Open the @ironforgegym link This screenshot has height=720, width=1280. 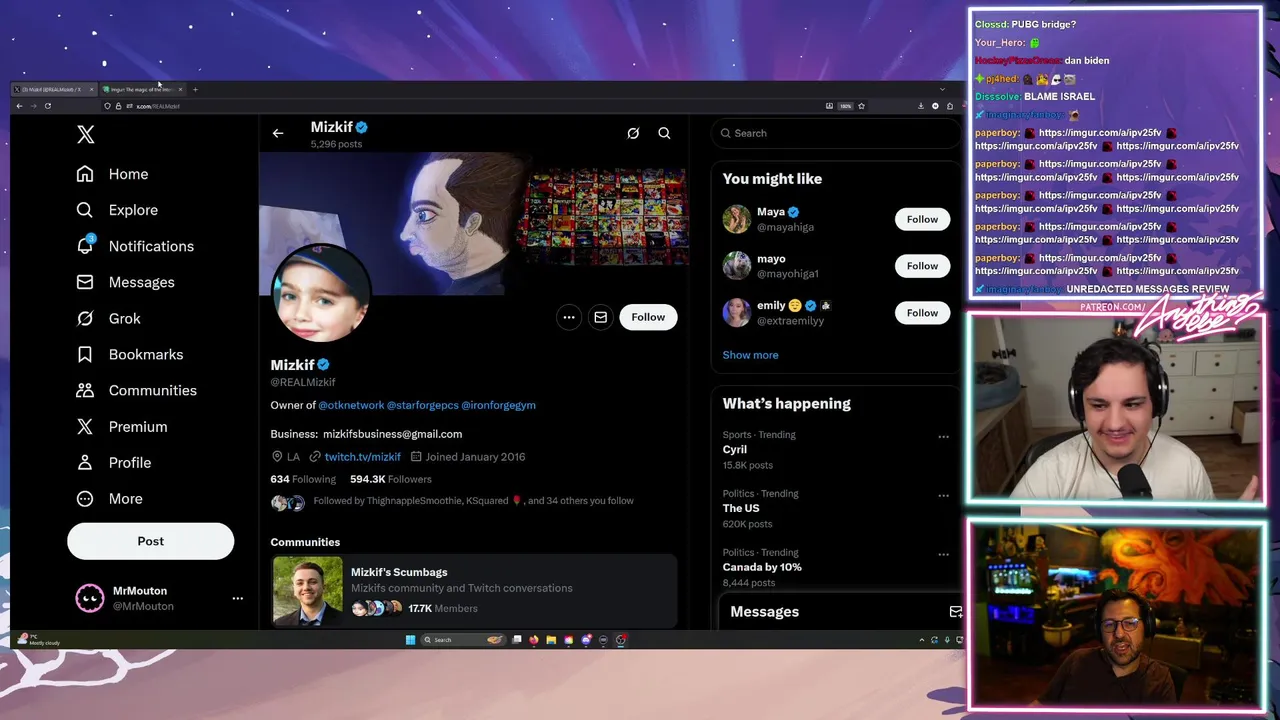tap(498, 405)
